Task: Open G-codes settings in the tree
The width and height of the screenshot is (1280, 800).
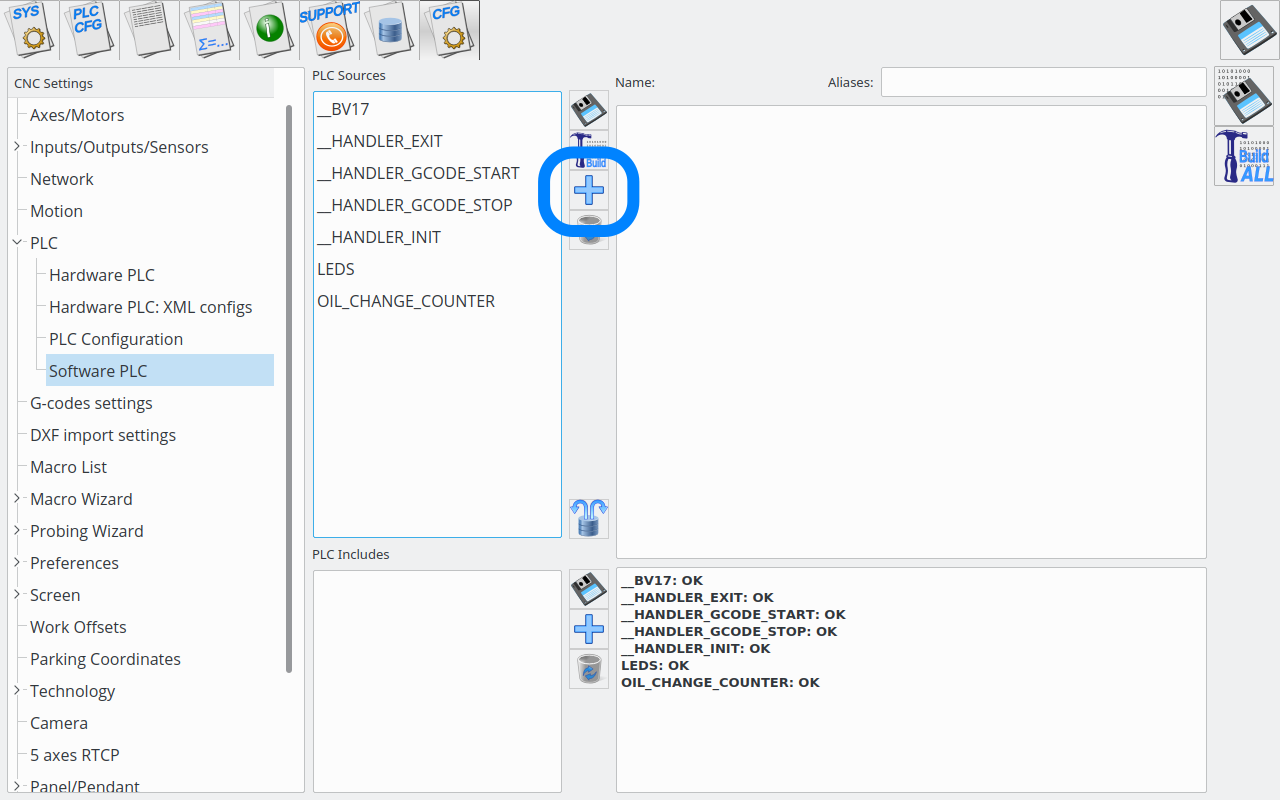Action: (x=91, y=403)
